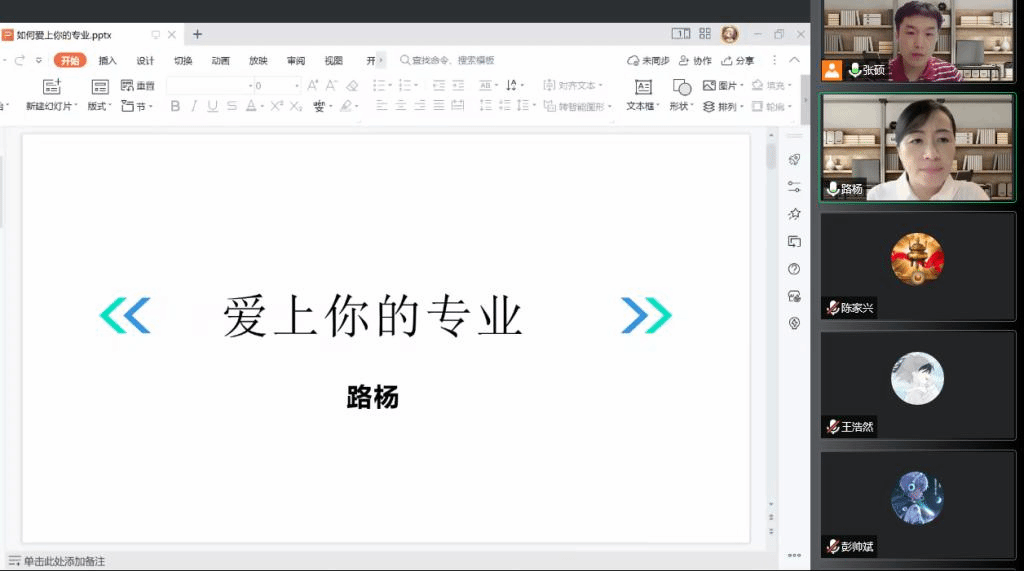Viewport: 1024px width, 571px height.
Task: Click the help question mark sidebar icon
Action: 794,269
